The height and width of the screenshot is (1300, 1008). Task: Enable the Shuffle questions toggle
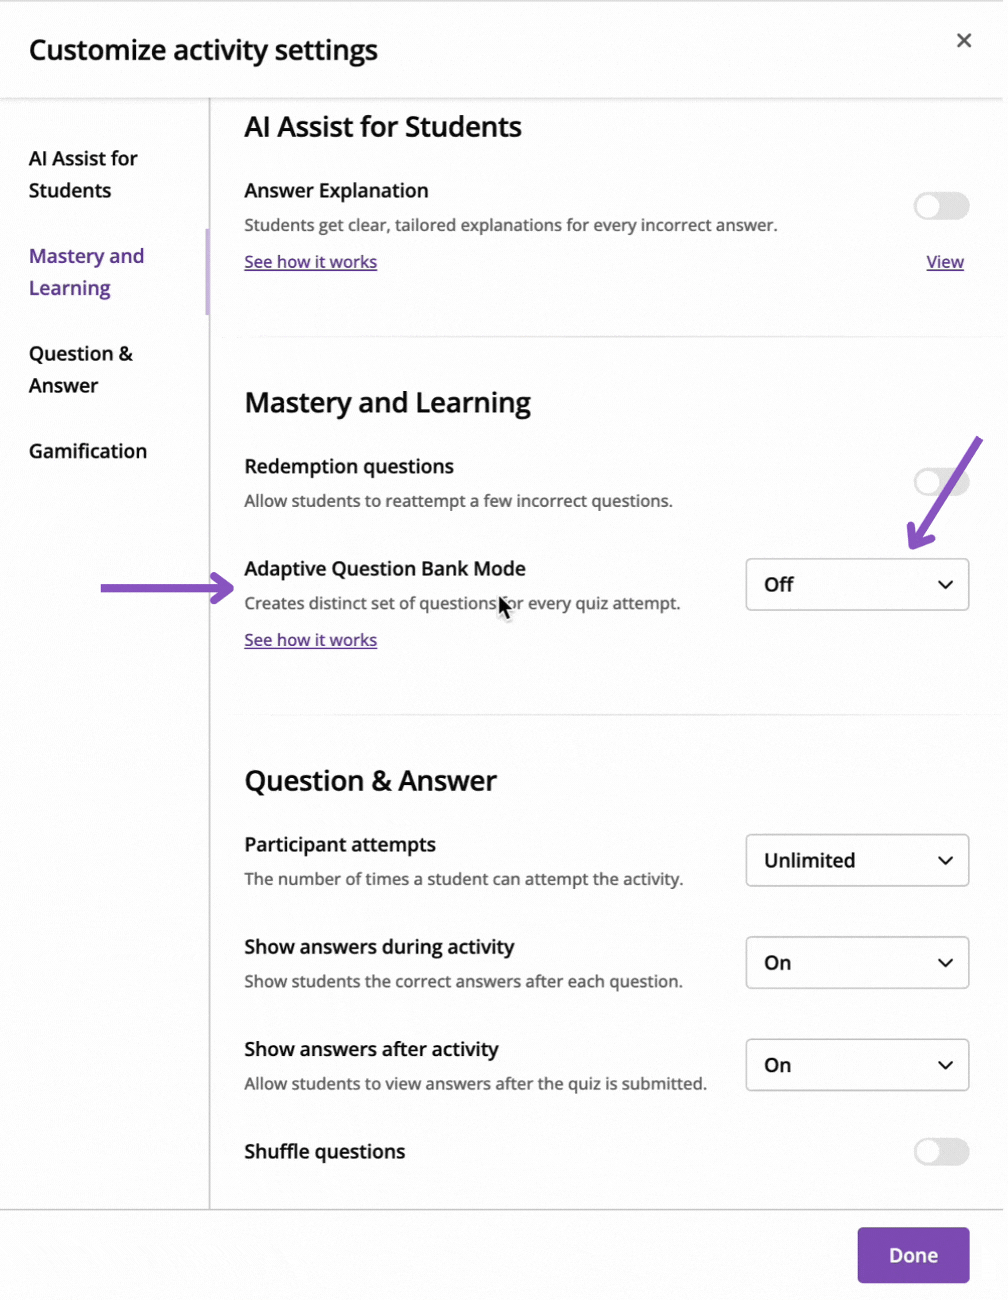pos(941,1152)
